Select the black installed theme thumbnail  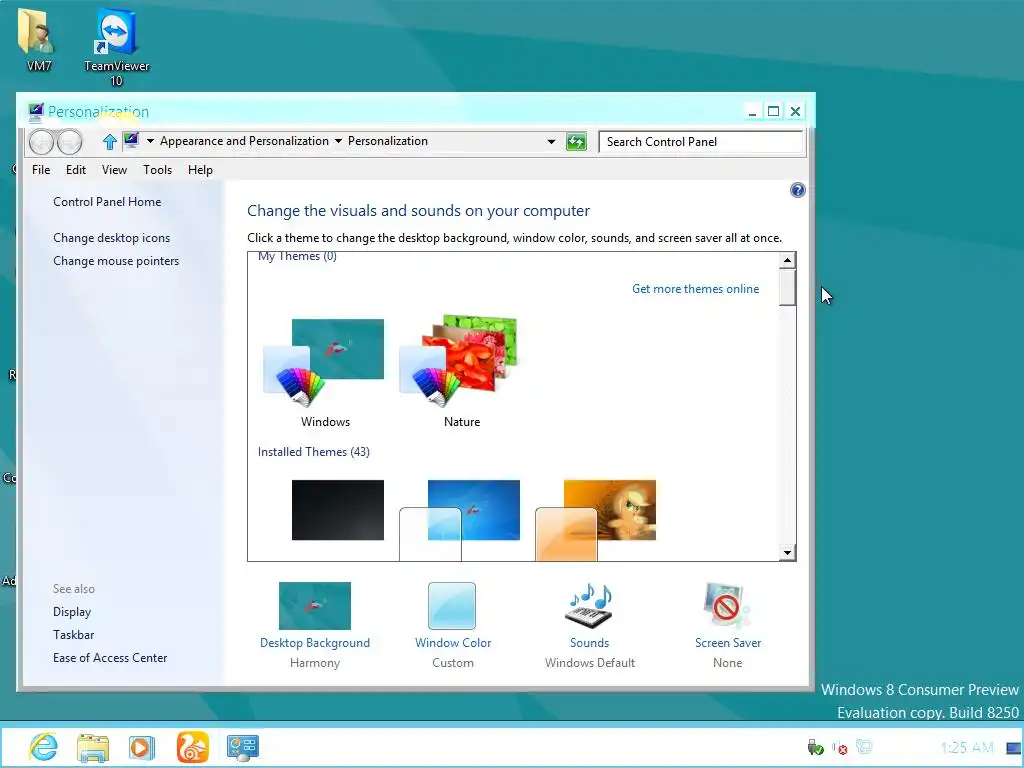(x=338, y=510)
